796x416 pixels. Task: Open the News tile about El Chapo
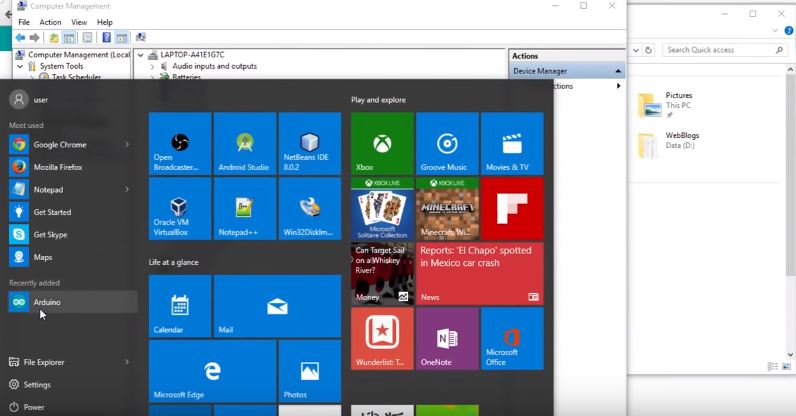click(479, 274)
